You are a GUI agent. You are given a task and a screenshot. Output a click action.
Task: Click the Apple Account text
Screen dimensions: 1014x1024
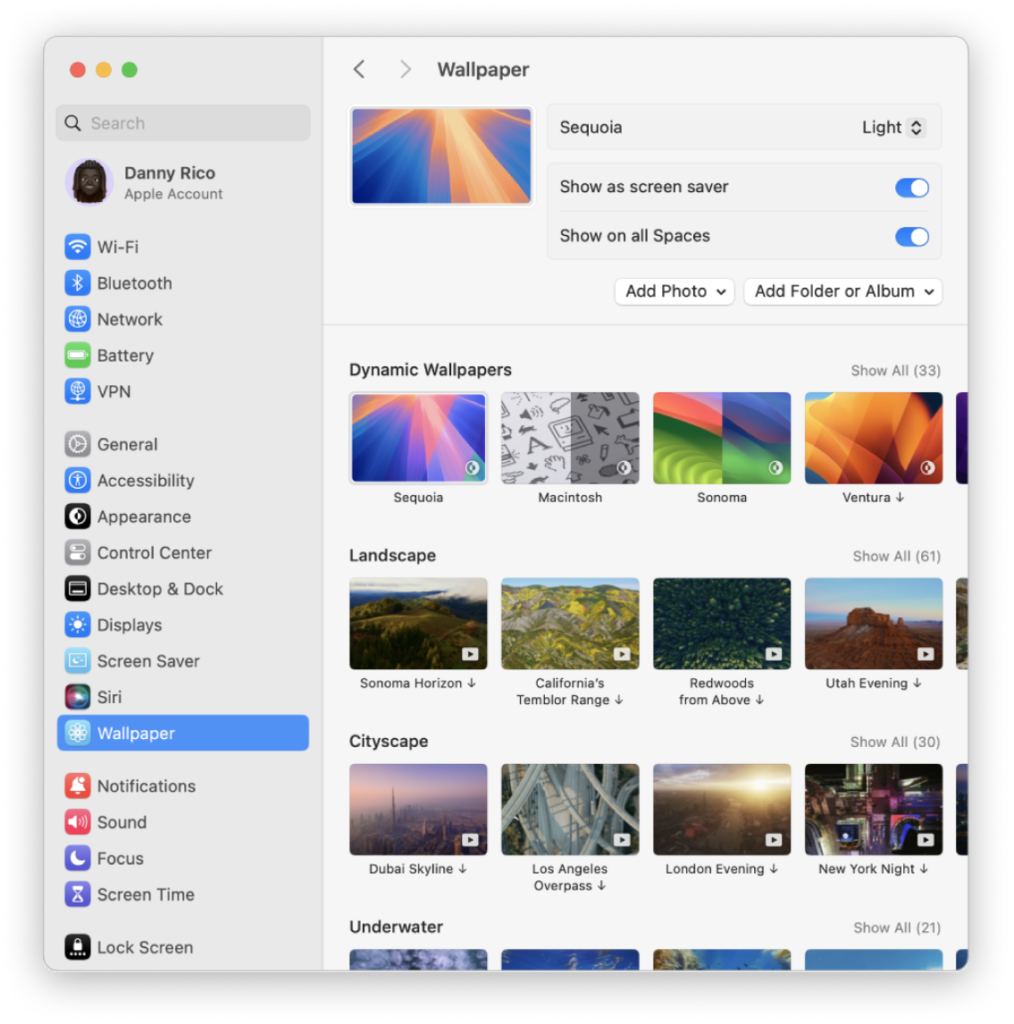[173, 194]
